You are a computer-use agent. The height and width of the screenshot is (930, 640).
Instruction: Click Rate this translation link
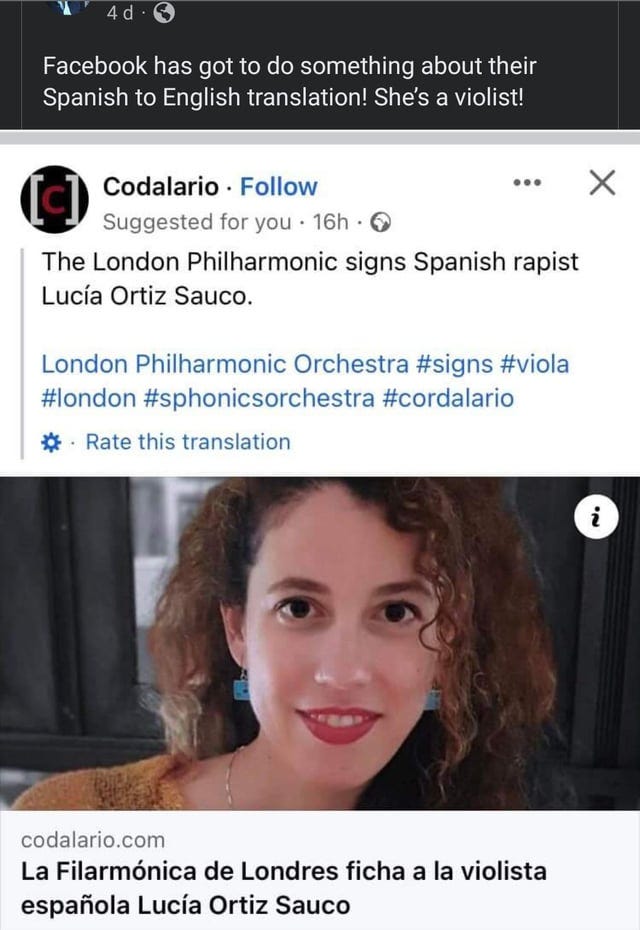point(188,442)
